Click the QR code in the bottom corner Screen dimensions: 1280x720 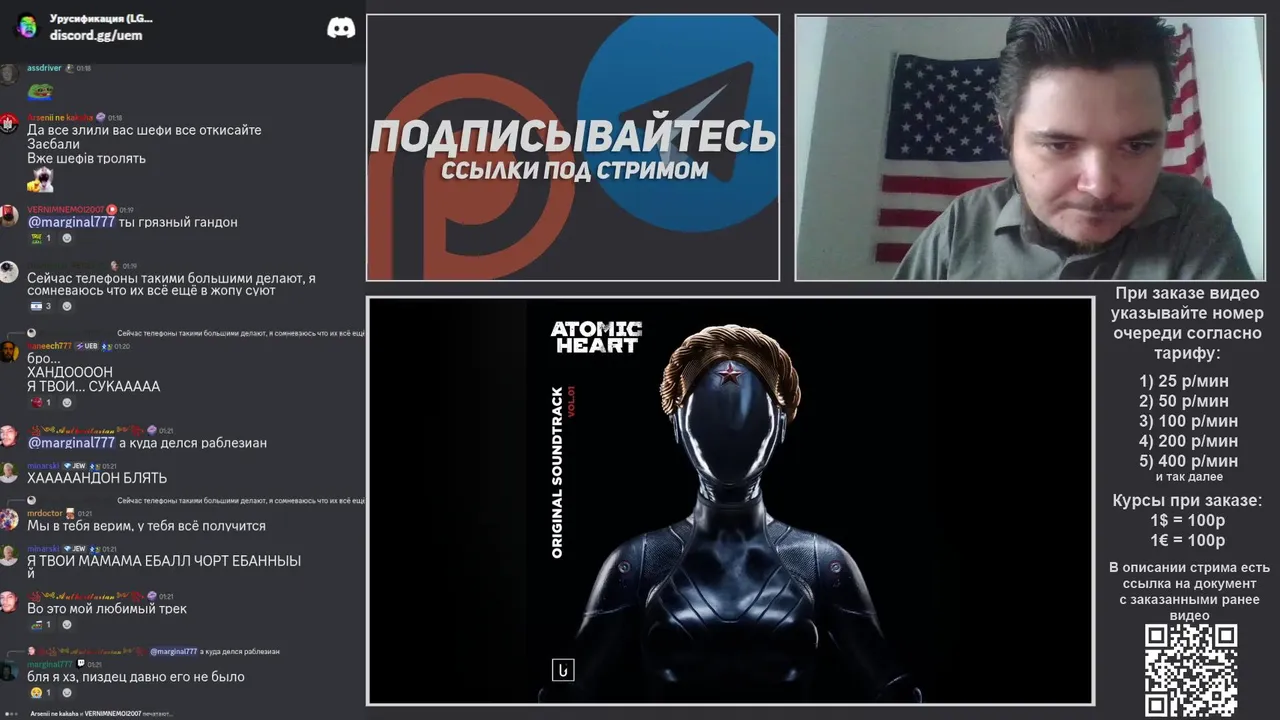point(1191,670)
